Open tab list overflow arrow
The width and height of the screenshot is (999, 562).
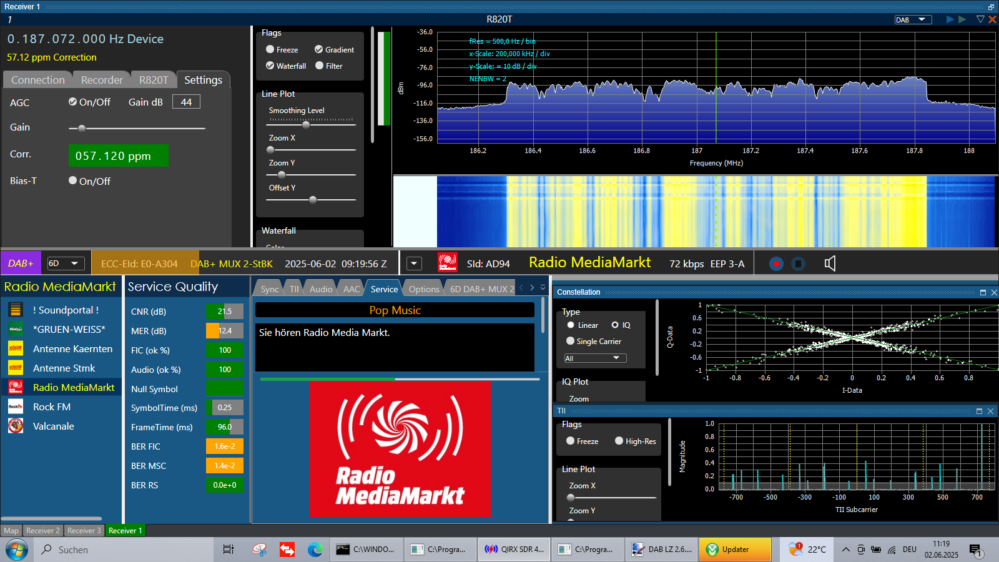click(x=543, y=288)
